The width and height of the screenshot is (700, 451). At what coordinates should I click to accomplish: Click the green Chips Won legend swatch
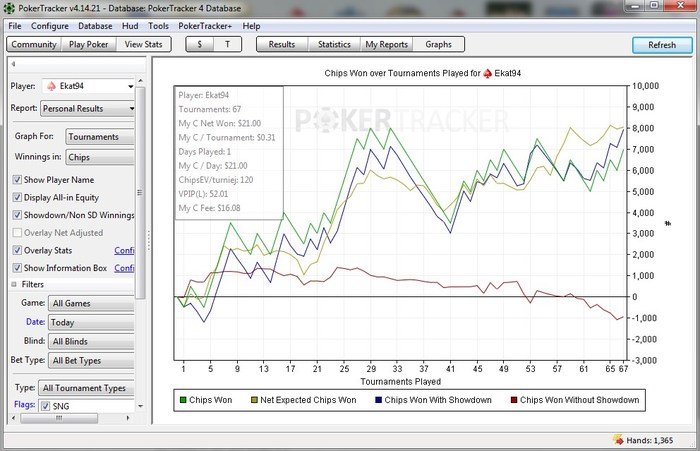183,400
